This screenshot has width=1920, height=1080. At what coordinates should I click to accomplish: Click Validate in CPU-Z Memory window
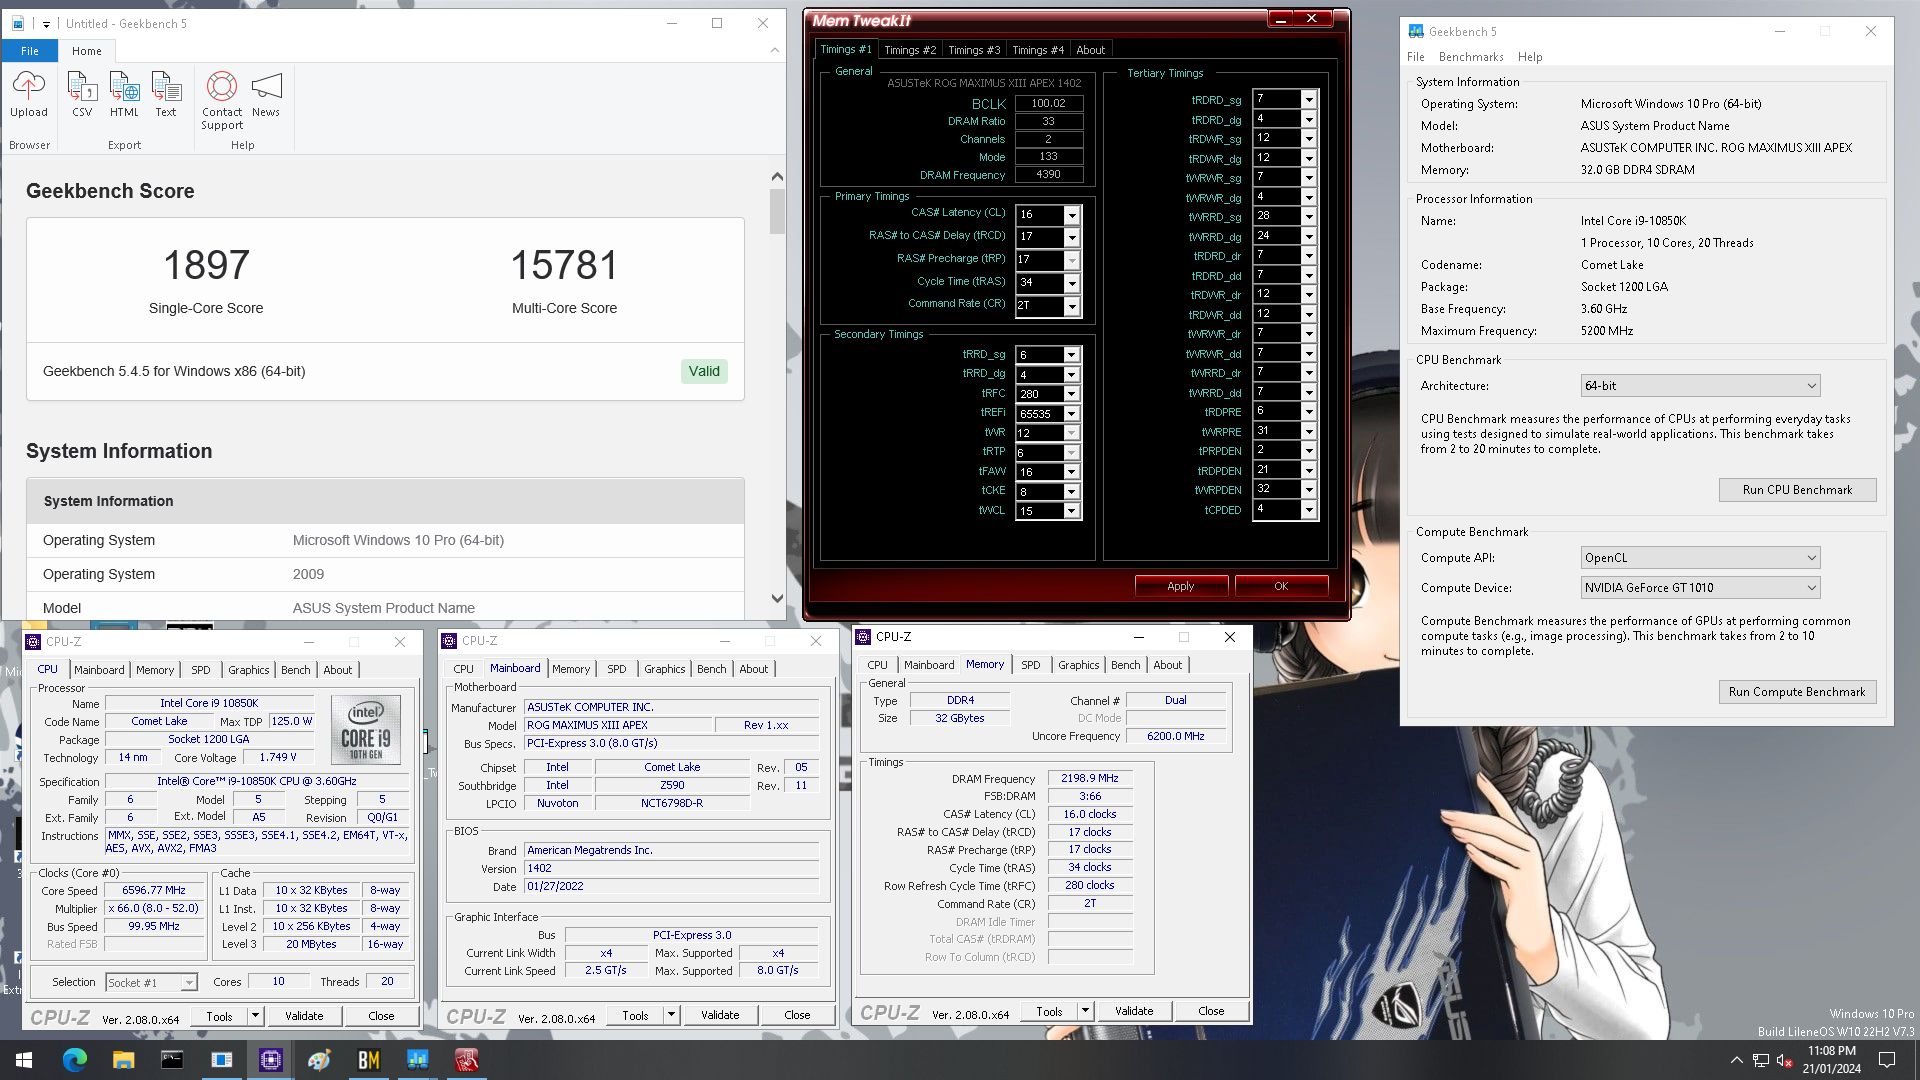[x=1134, y=1011]
